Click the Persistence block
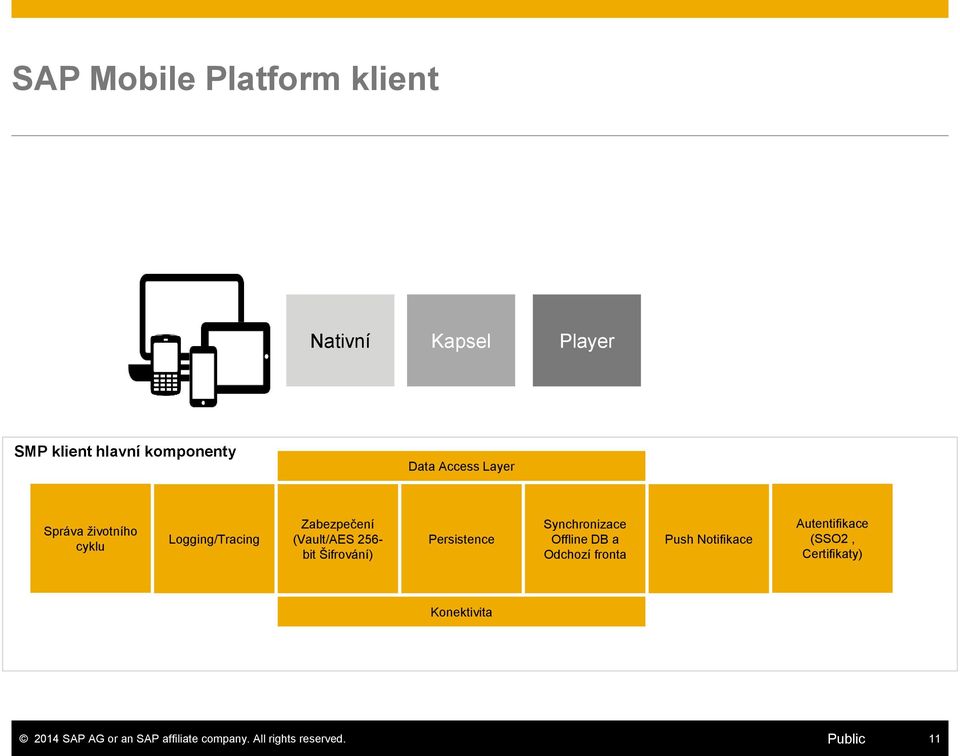The height and width of the screenshot is (756, 960). click(x=462, y=539)
